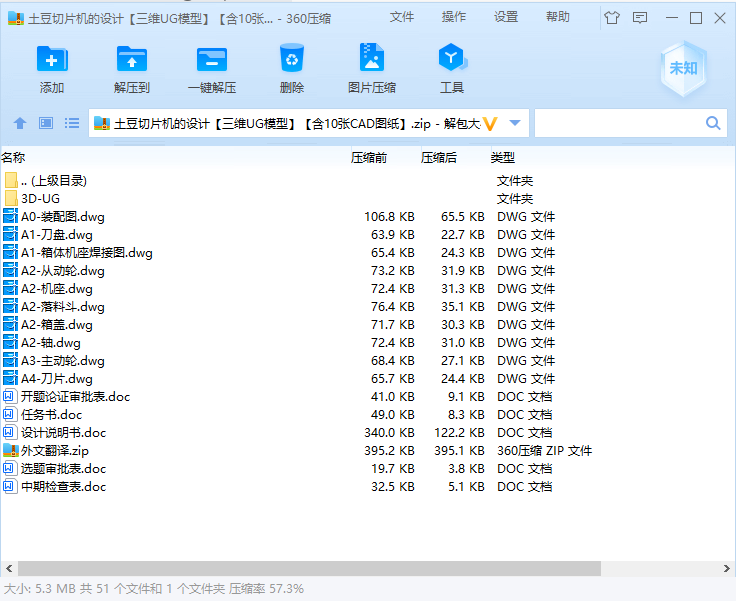Viewport: 736px width, 601px height.
Task: Minimize the 360压缩 window
Action: pos(672,18)
